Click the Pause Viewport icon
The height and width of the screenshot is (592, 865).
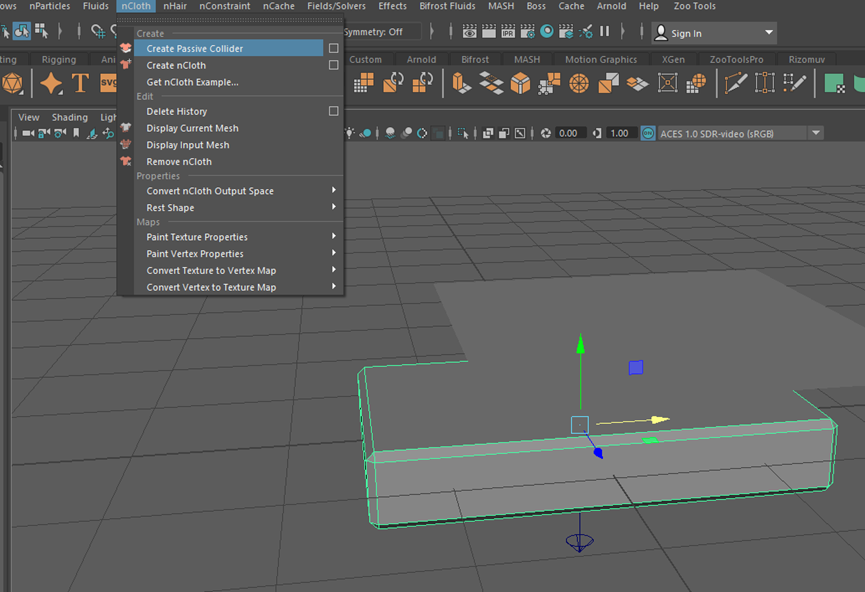point(605,31)
